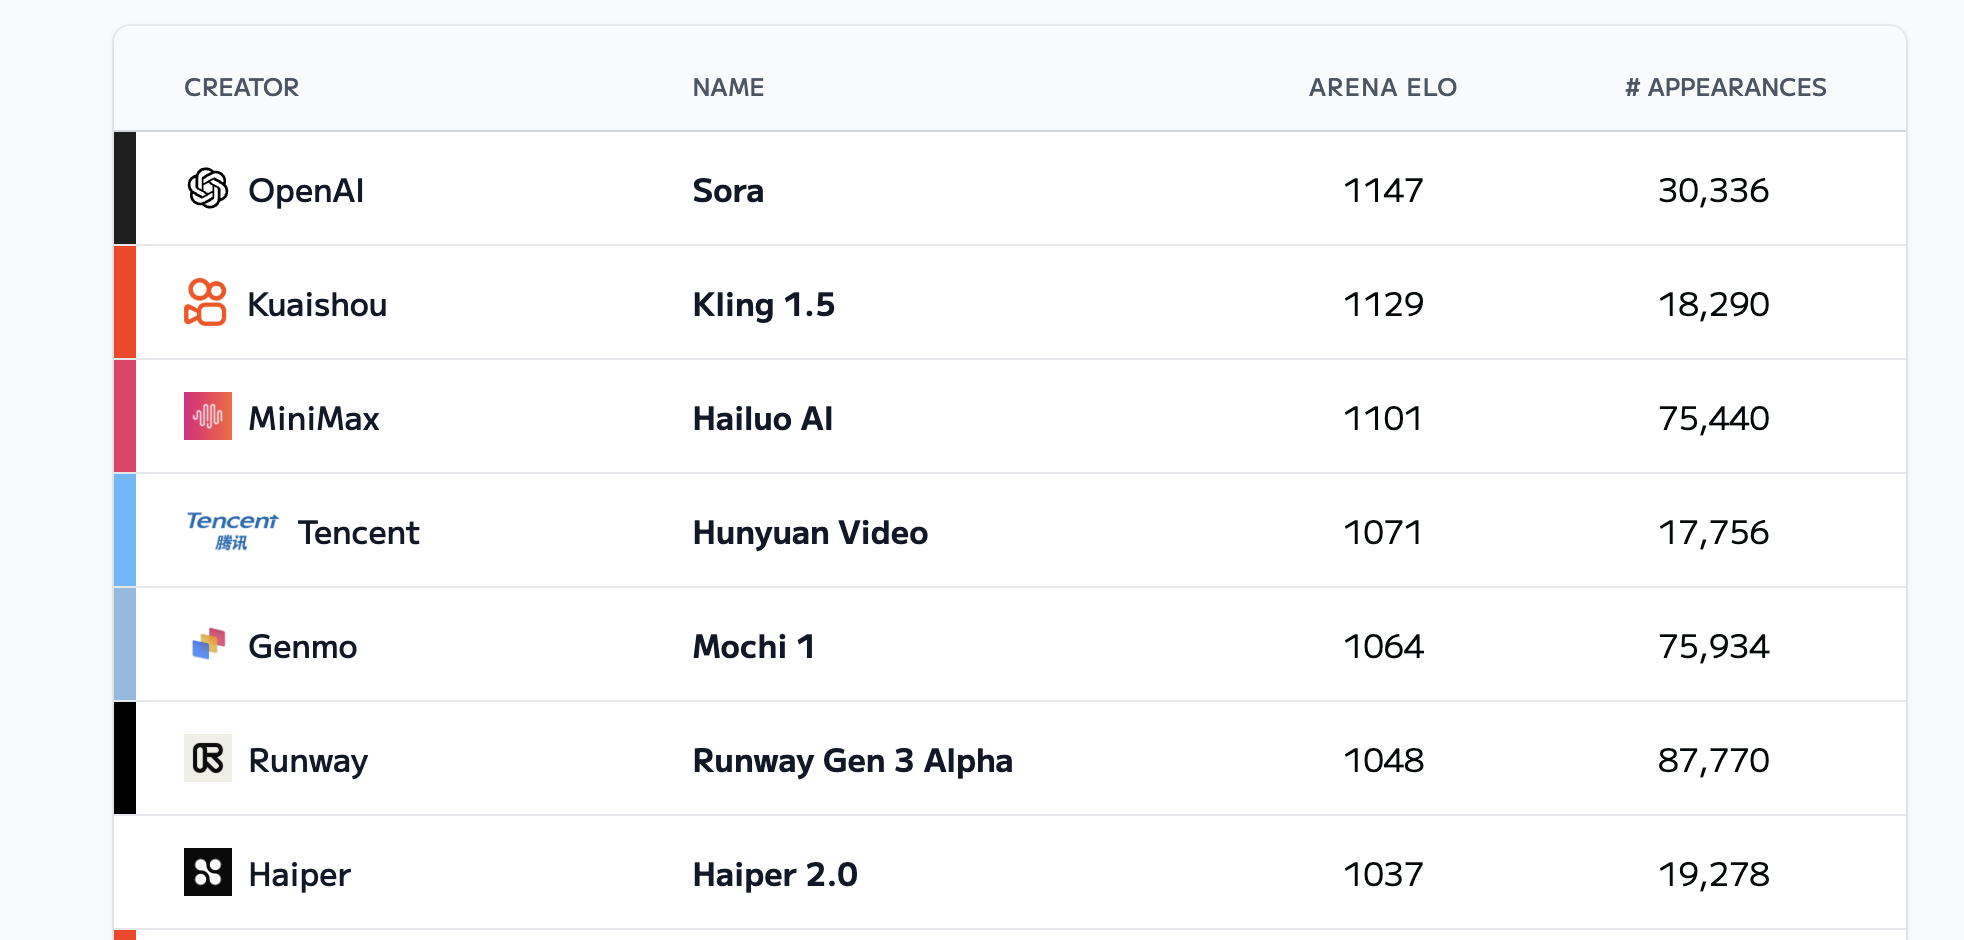Image resolution: width=1964 pixels, height=940 pixels.
Task: Open the Sora model name
Action: pos(728,190)
